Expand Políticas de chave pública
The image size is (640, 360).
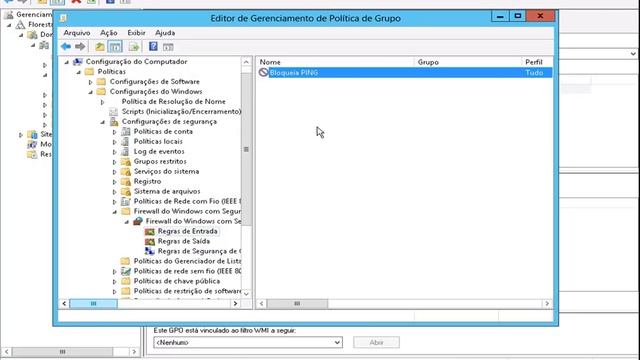click(114, 282)
